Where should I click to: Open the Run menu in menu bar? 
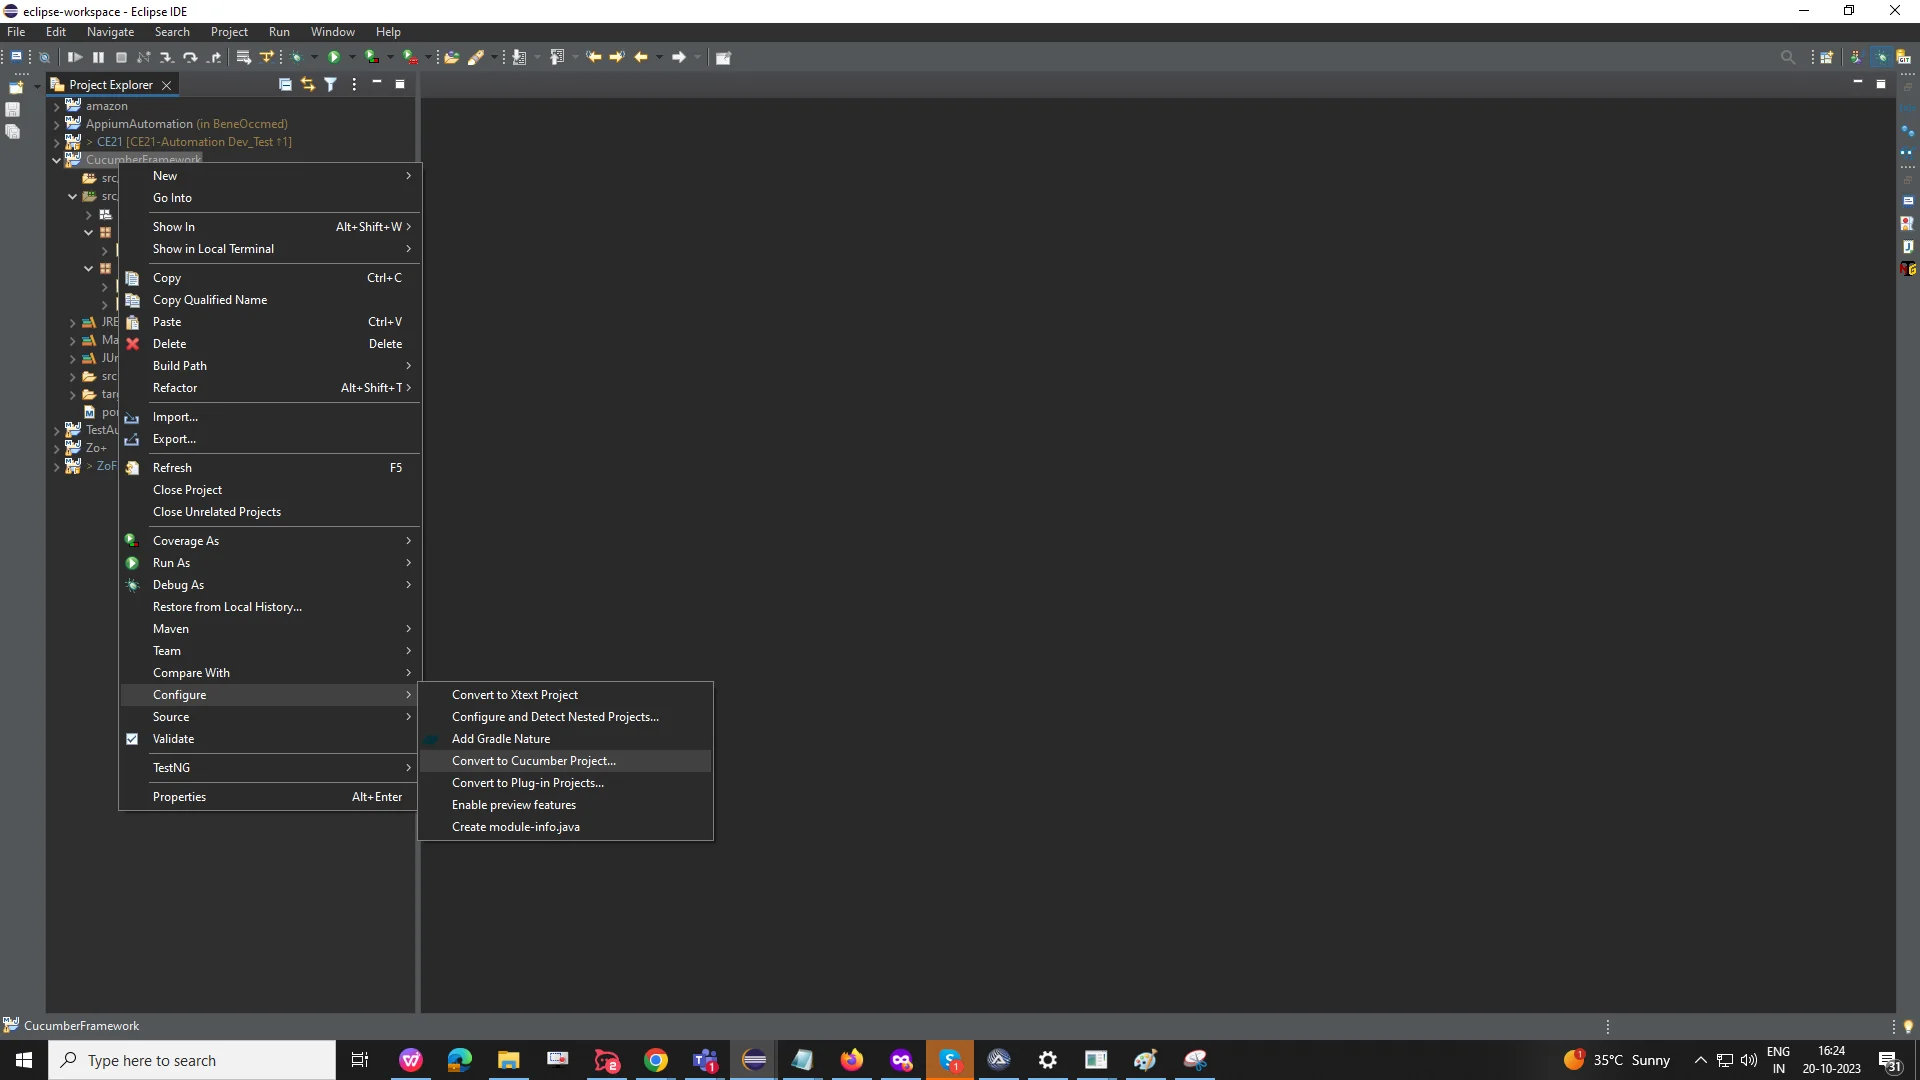(279, 32)
